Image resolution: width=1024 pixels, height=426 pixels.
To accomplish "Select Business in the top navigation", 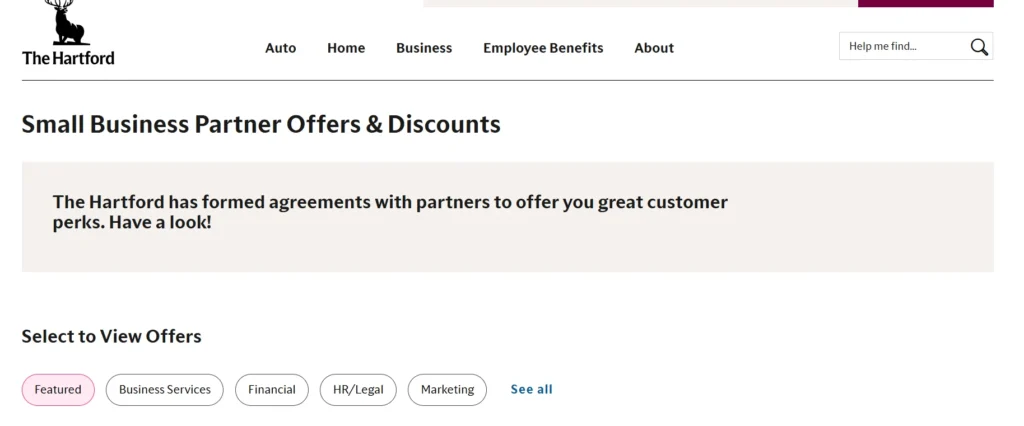I will tap(424, 48).
